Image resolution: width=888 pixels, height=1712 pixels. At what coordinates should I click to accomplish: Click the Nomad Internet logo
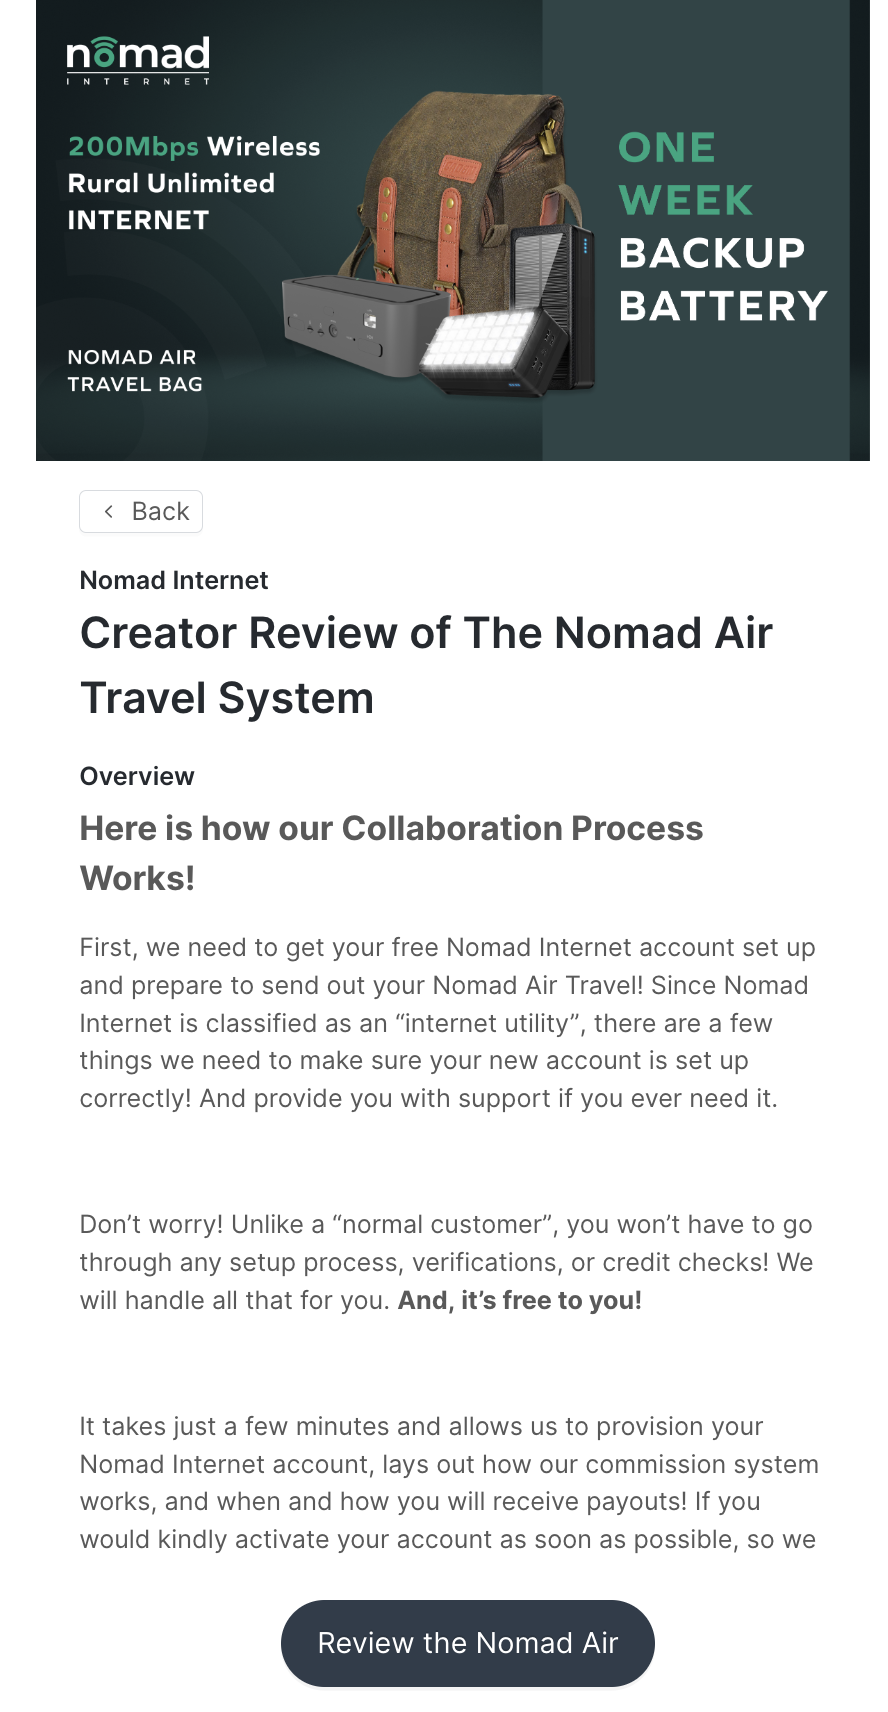click(138, 61)
